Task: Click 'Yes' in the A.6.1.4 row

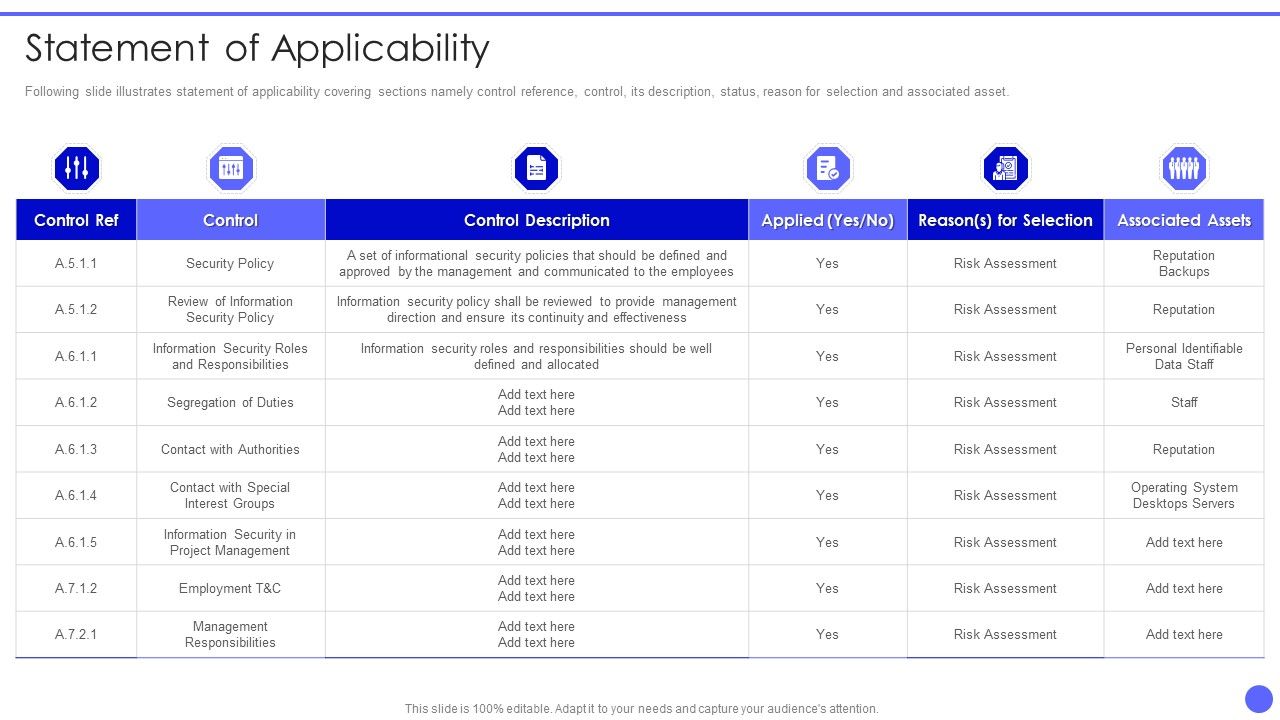Action: [827, 496]
